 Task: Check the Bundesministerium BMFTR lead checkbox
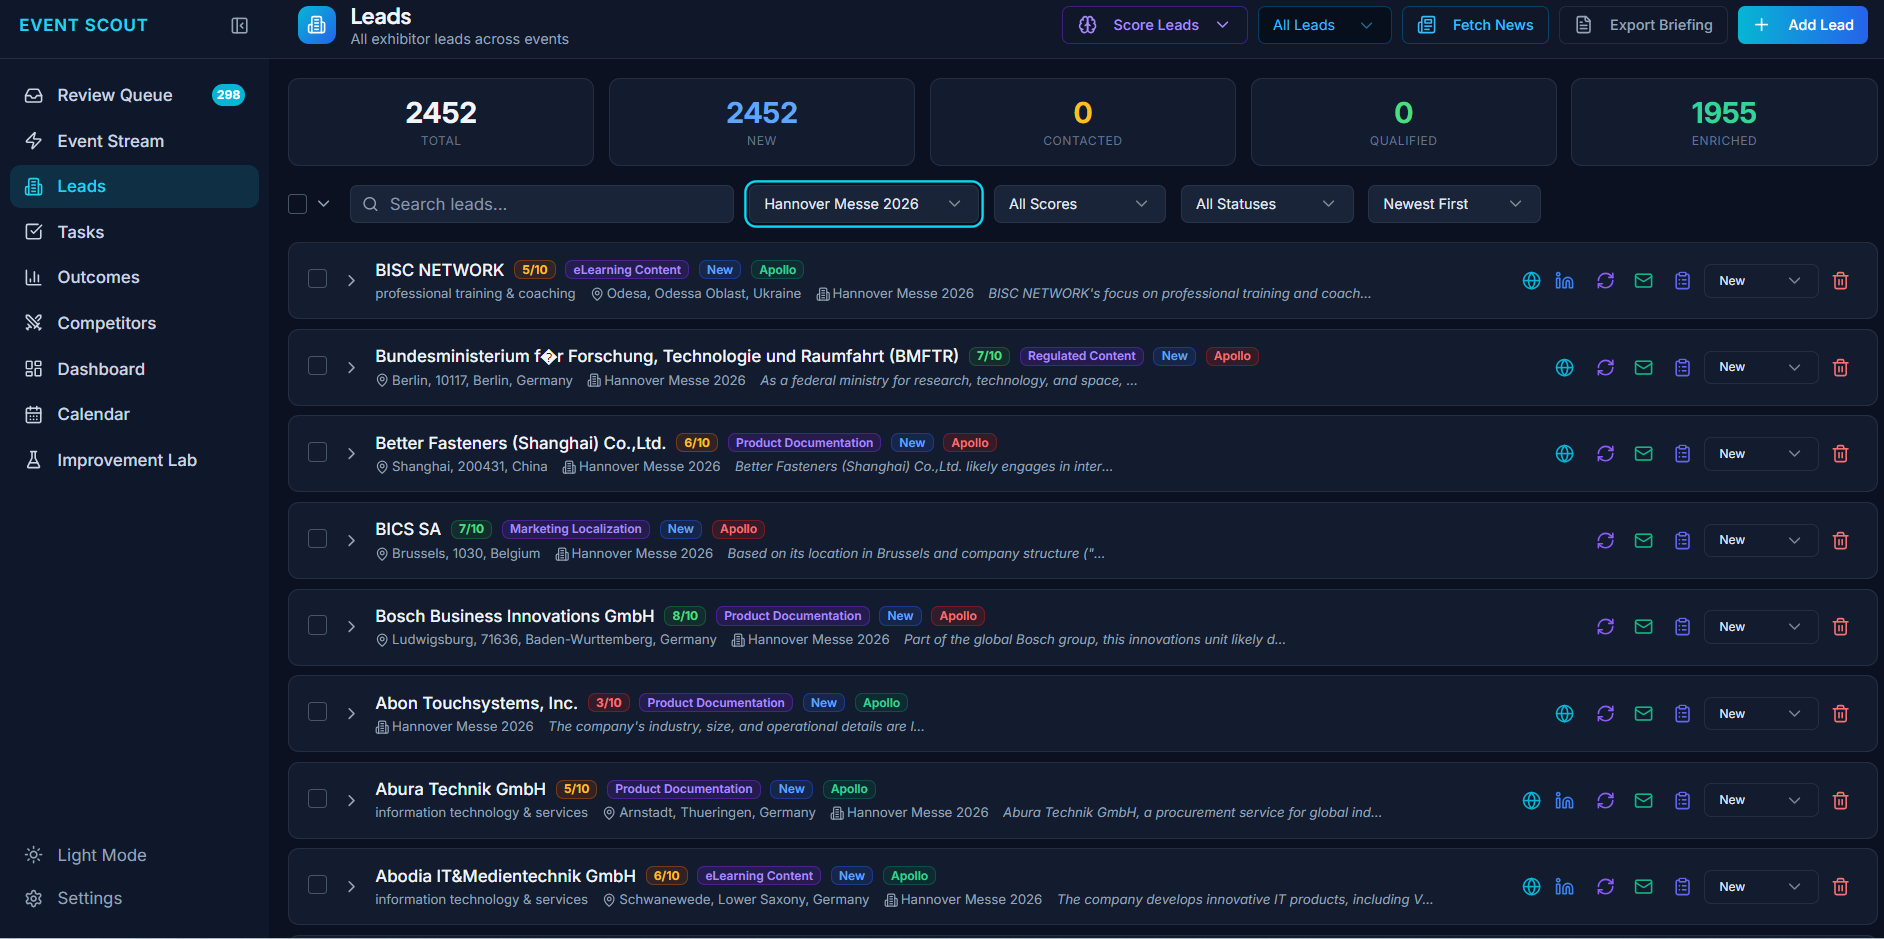(318, 366)
